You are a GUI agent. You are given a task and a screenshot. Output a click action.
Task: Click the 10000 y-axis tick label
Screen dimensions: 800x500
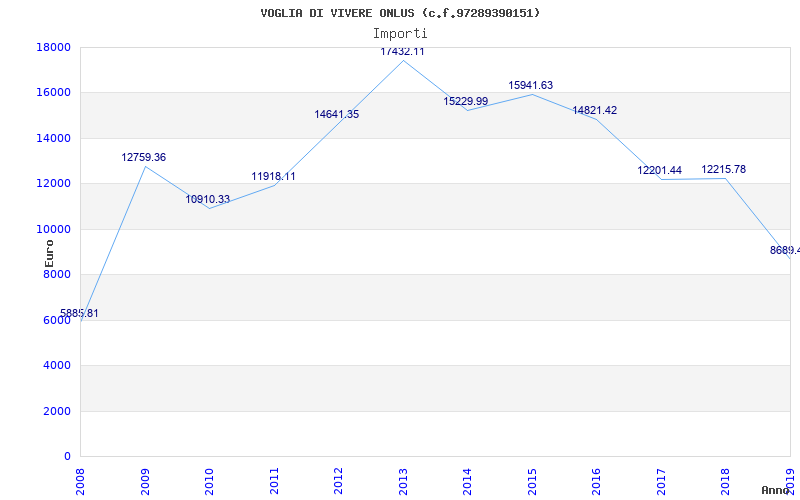point(54,229)
